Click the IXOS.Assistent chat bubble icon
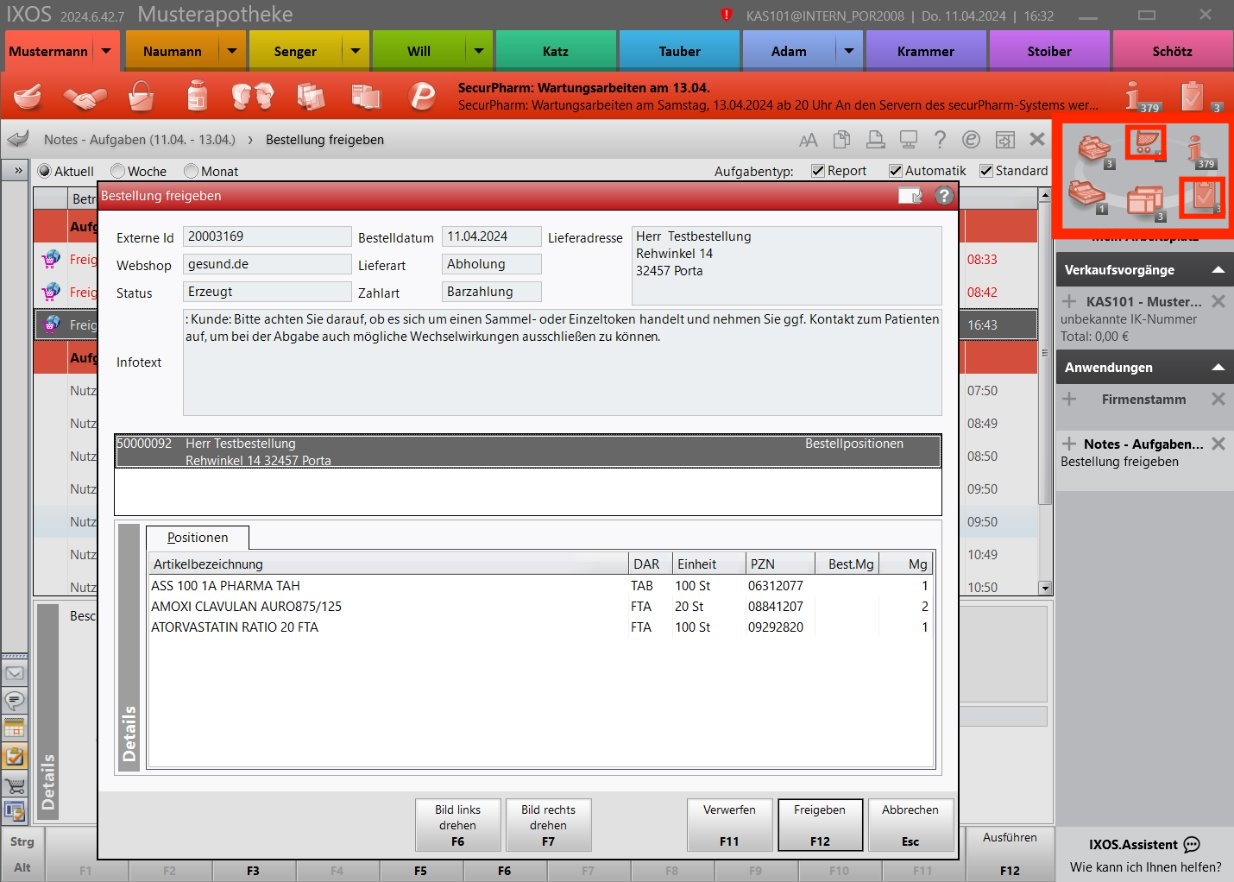1234x882 pixels. pos(1191,845)
